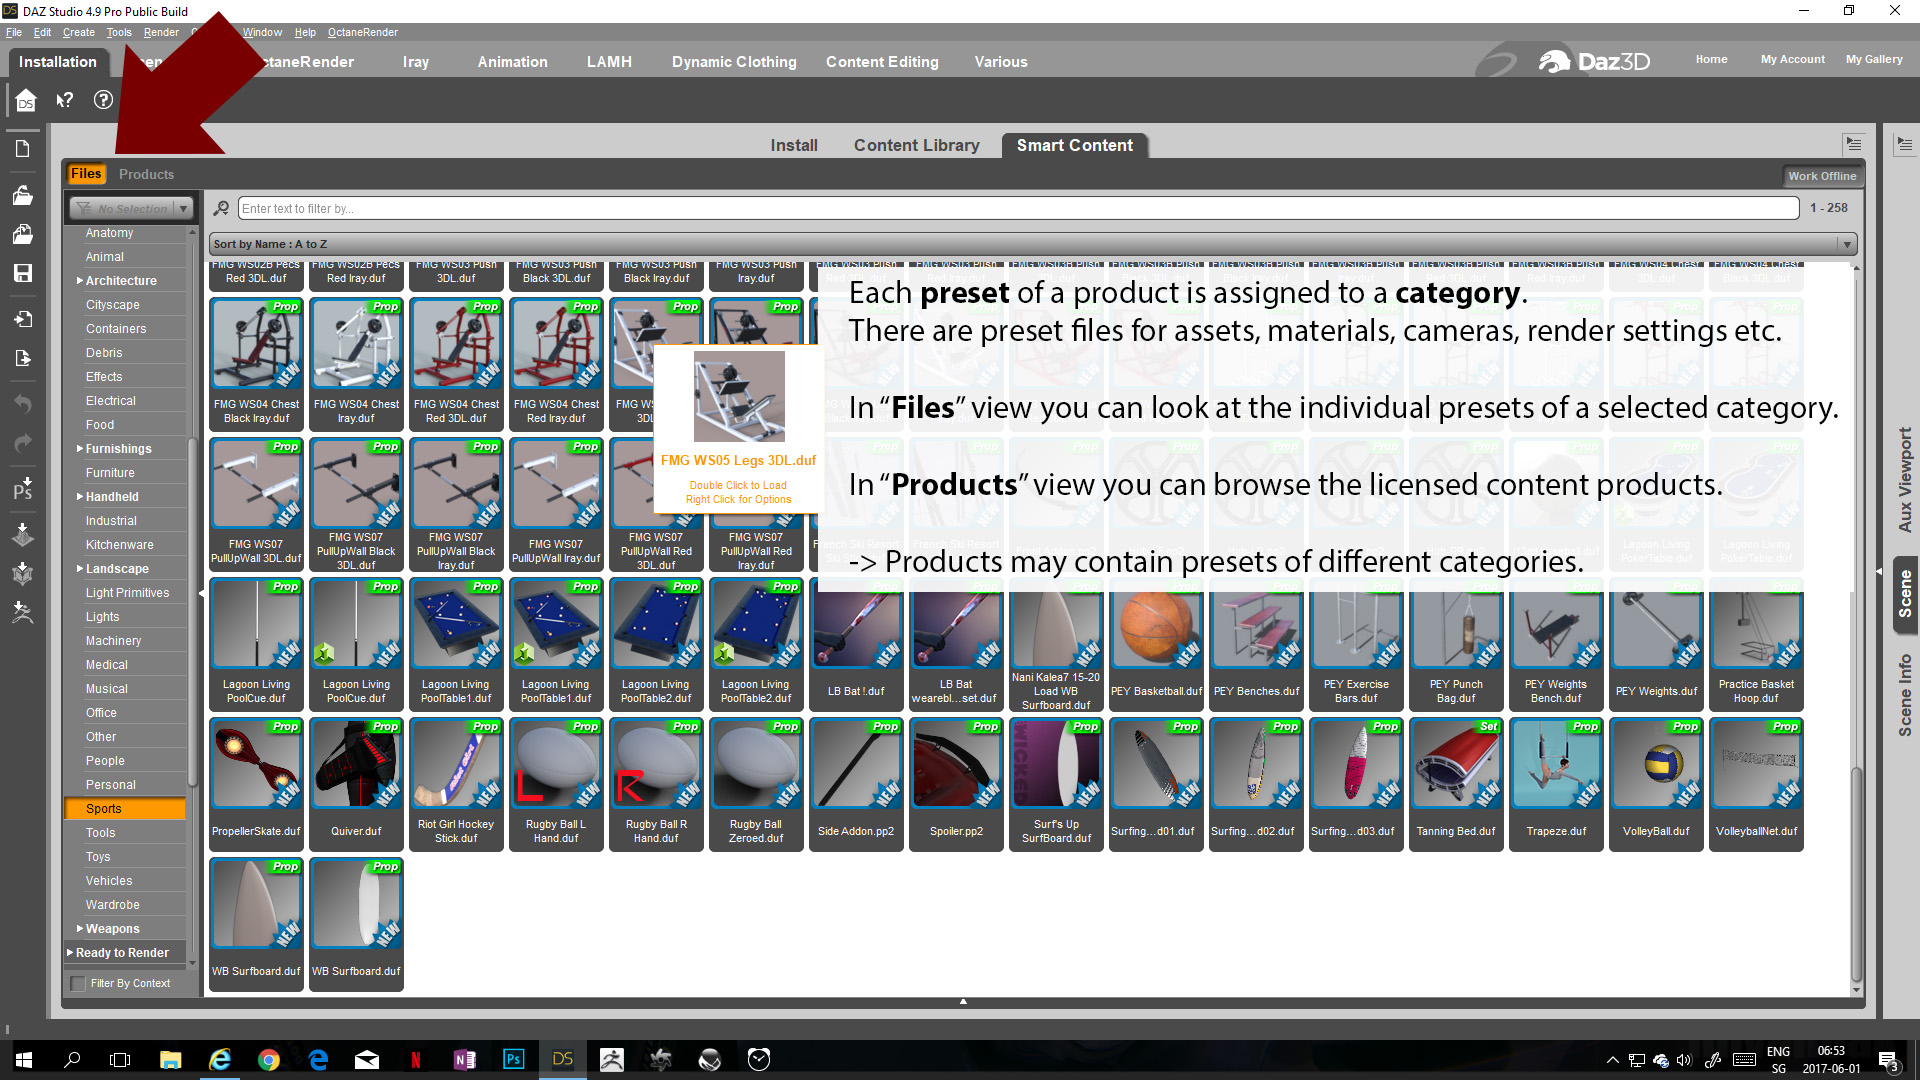Switch to Products view toggle
This screenshot has height=1080, width=1920.
tap(146, 174)
